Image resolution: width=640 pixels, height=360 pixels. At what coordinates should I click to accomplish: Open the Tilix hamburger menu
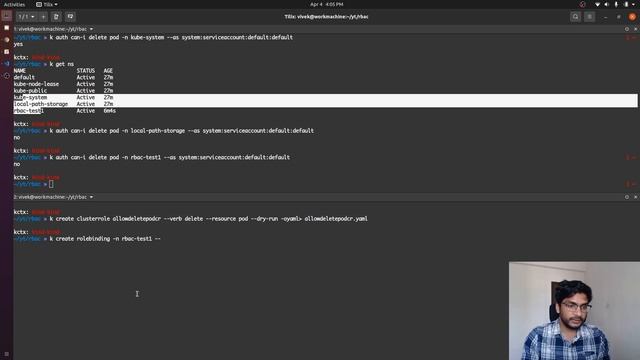pyautogui.click(x=589, y=17)
